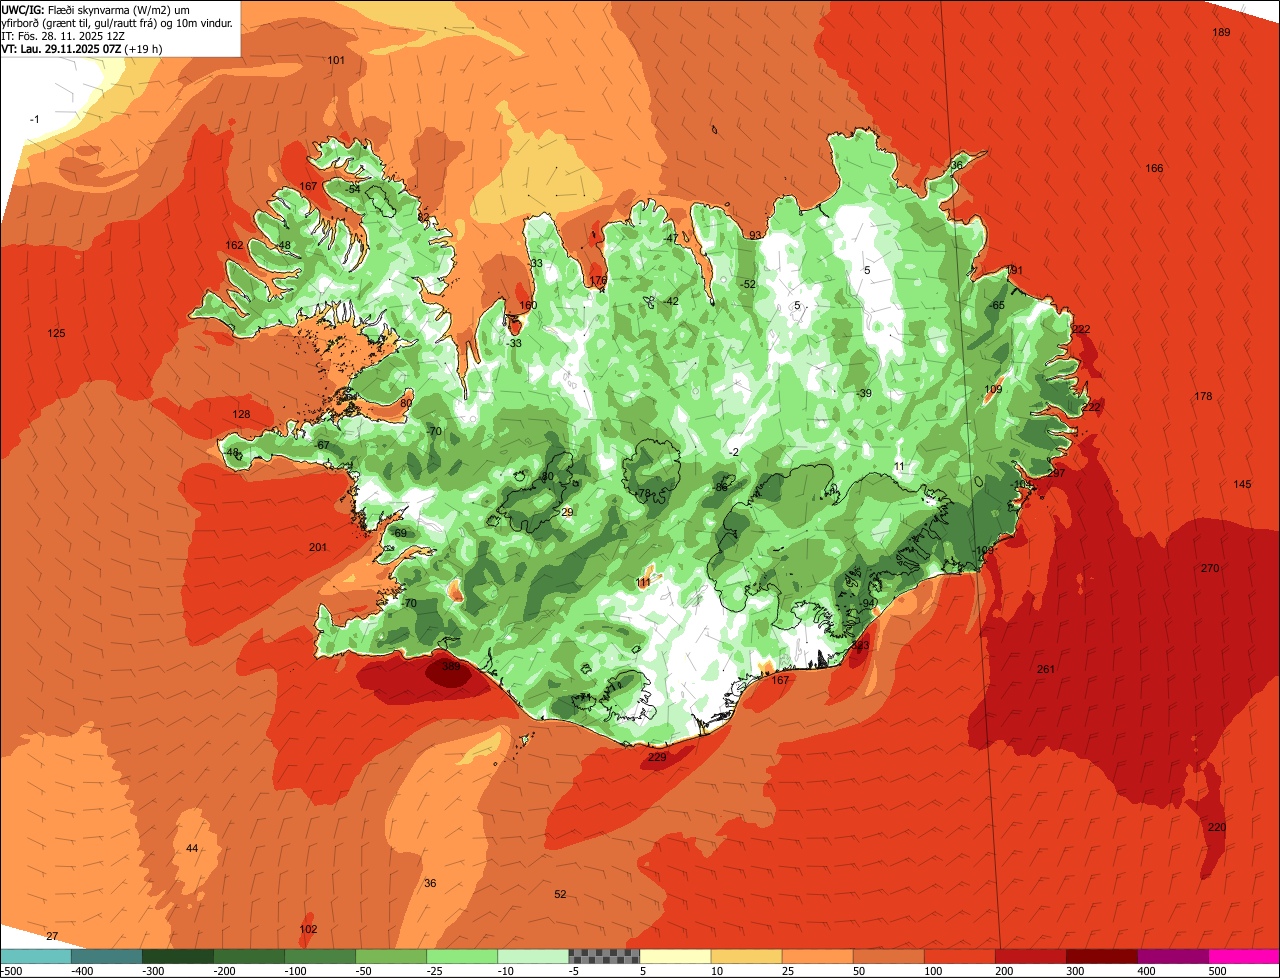Image resolution: width=1280 pixels, height=978 pixels.
Task: Click the orange swatch between 50 and 100
Action: tap(889, 956)
